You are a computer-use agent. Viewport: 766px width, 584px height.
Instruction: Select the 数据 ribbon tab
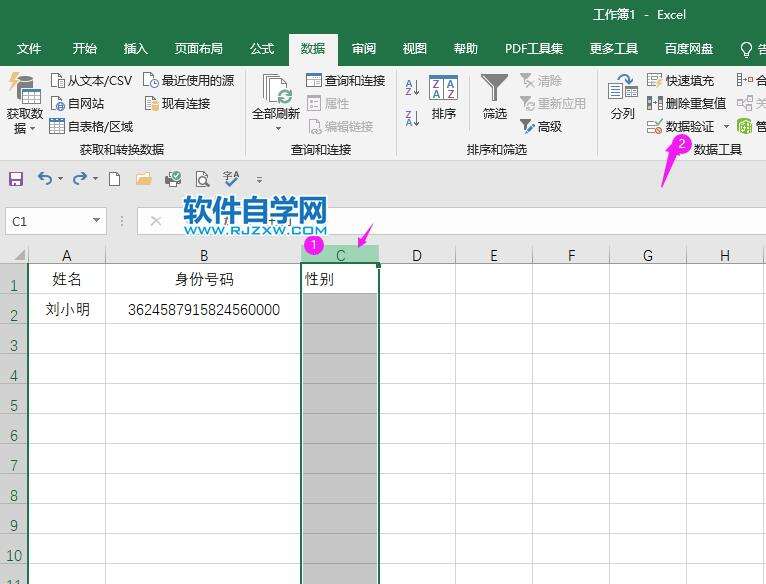click(x=313, y=49)
